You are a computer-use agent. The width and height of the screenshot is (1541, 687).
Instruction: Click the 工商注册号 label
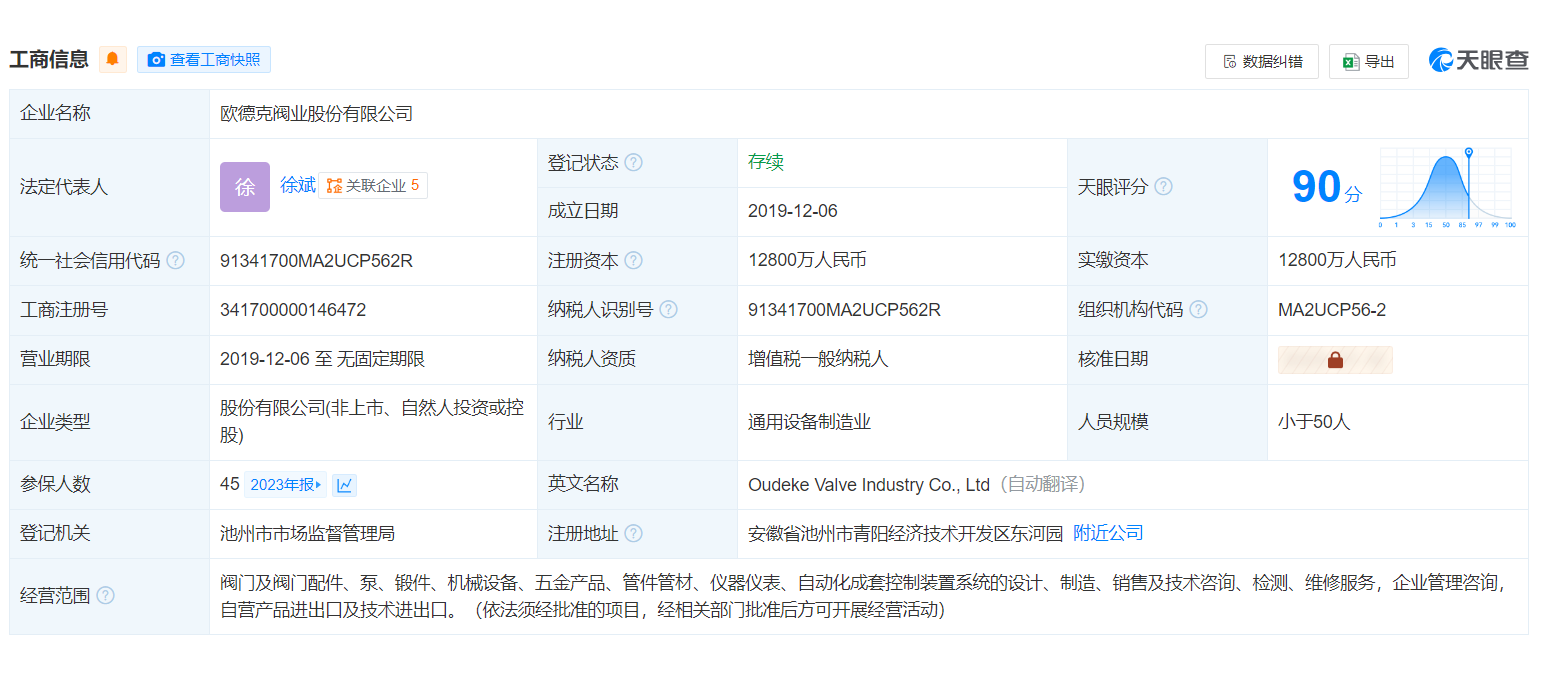point(64,310)
